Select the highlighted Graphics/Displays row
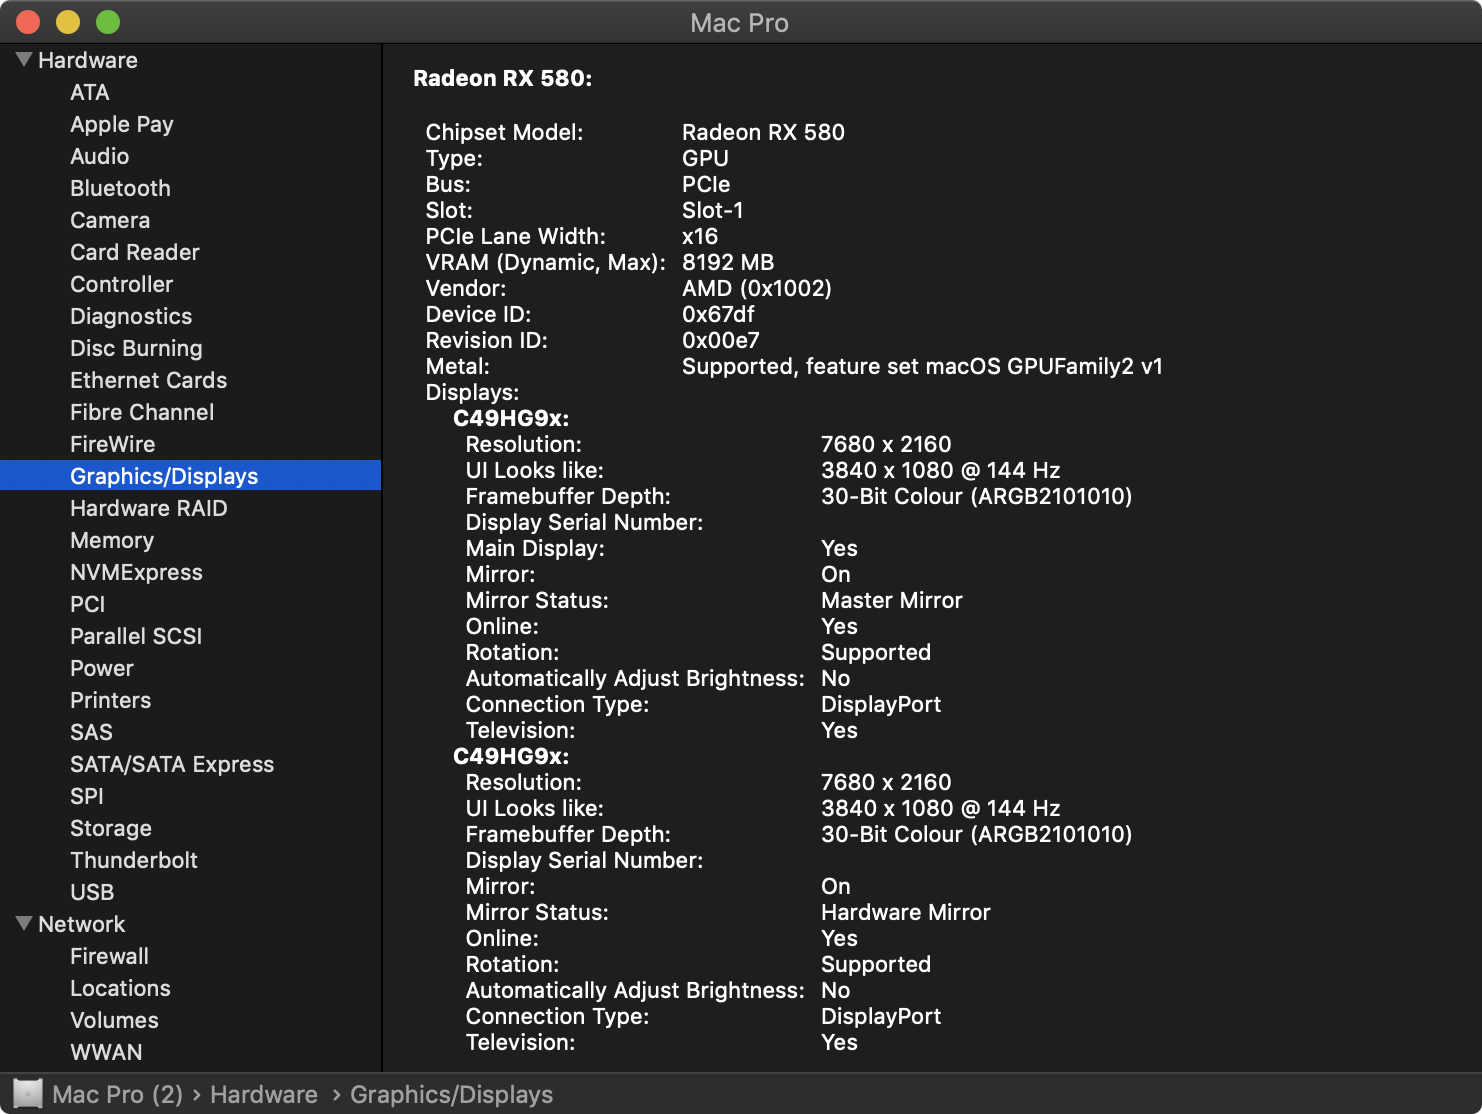This screenshot has height=1114, width=1482. pos(190,475)
